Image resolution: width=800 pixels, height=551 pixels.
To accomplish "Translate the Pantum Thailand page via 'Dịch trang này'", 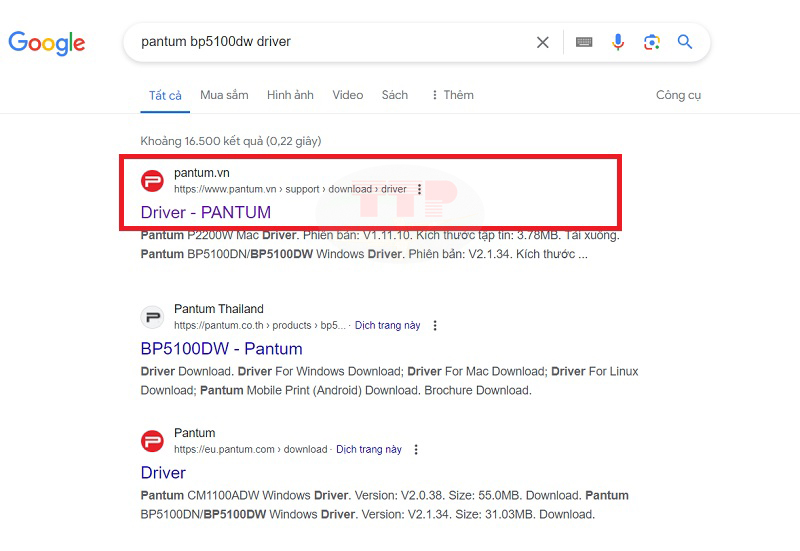I will (387, 325).
